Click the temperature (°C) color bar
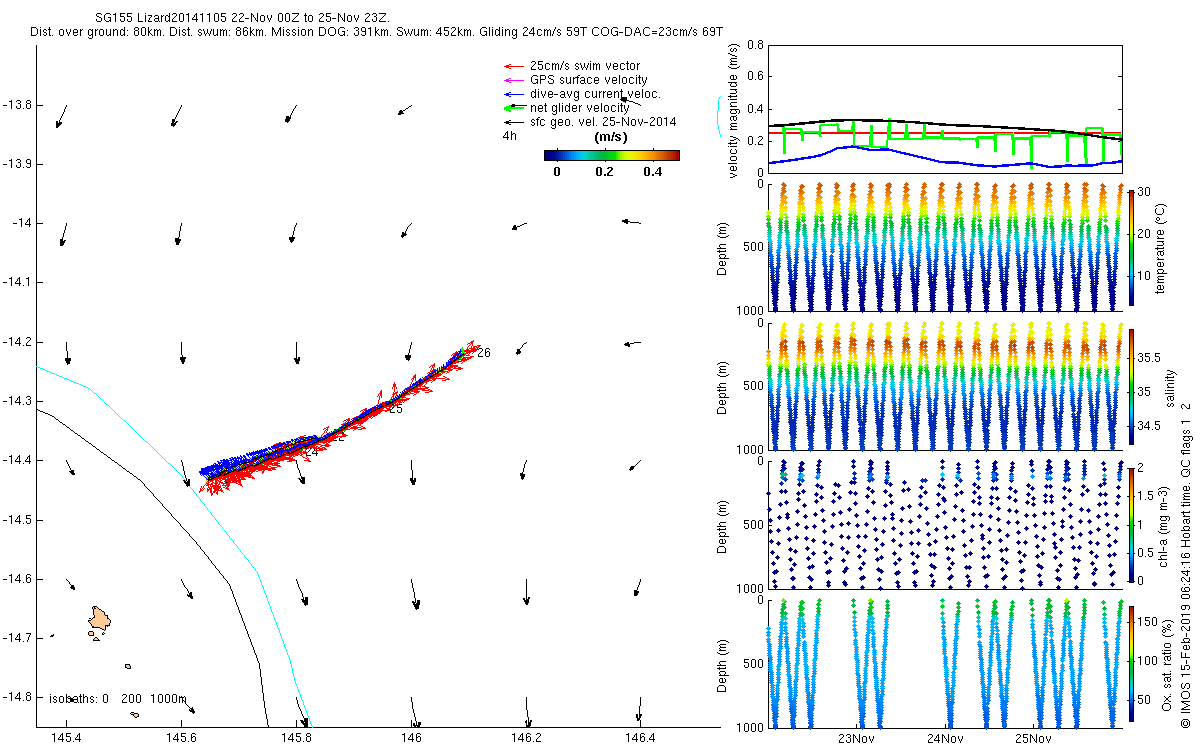1200x750 pixels. [1131, 246]
